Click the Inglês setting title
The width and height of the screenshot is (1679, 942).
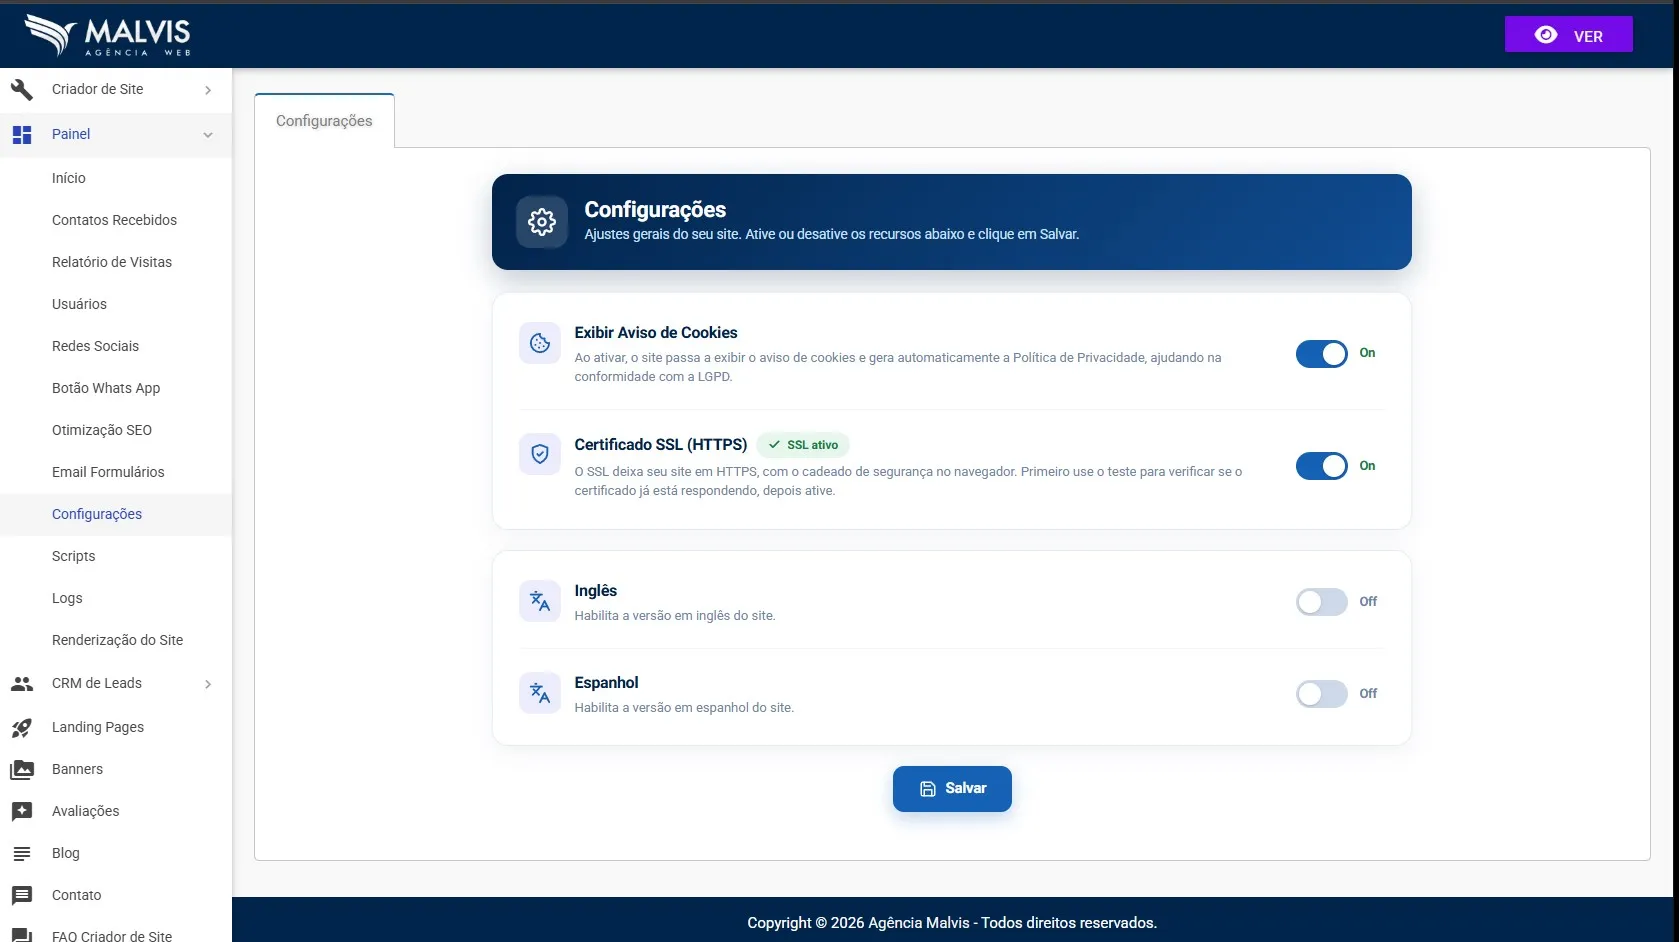click(x=596, y=591)
